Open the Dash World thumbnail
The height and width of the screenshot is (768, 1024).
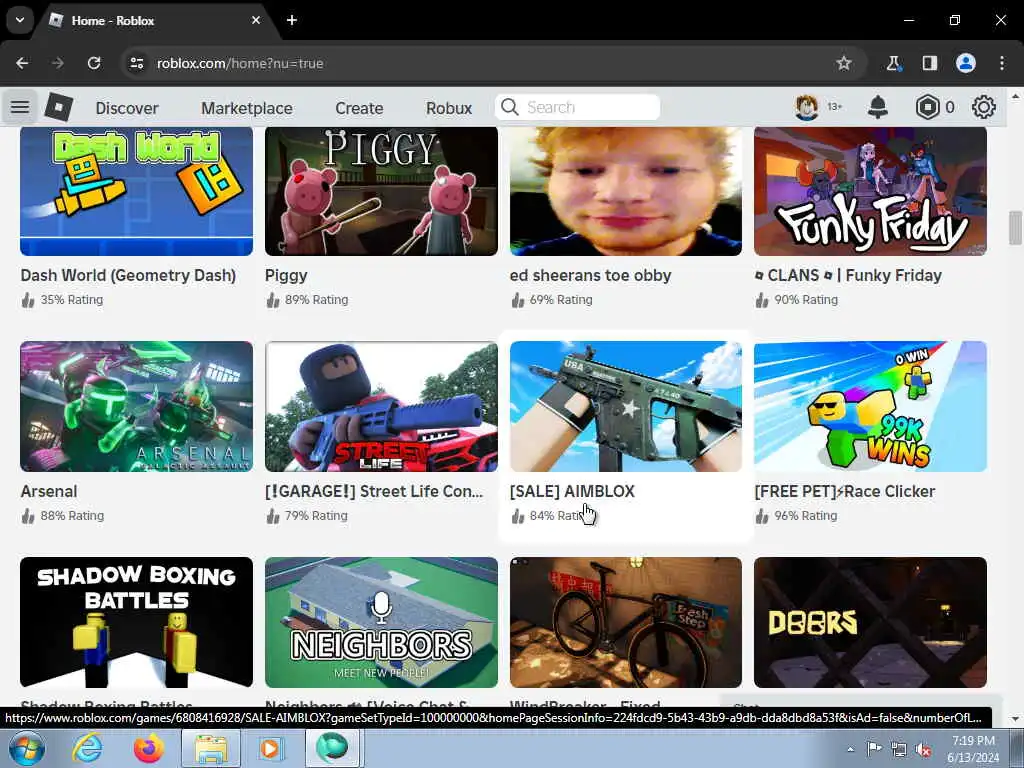(136, 191)
